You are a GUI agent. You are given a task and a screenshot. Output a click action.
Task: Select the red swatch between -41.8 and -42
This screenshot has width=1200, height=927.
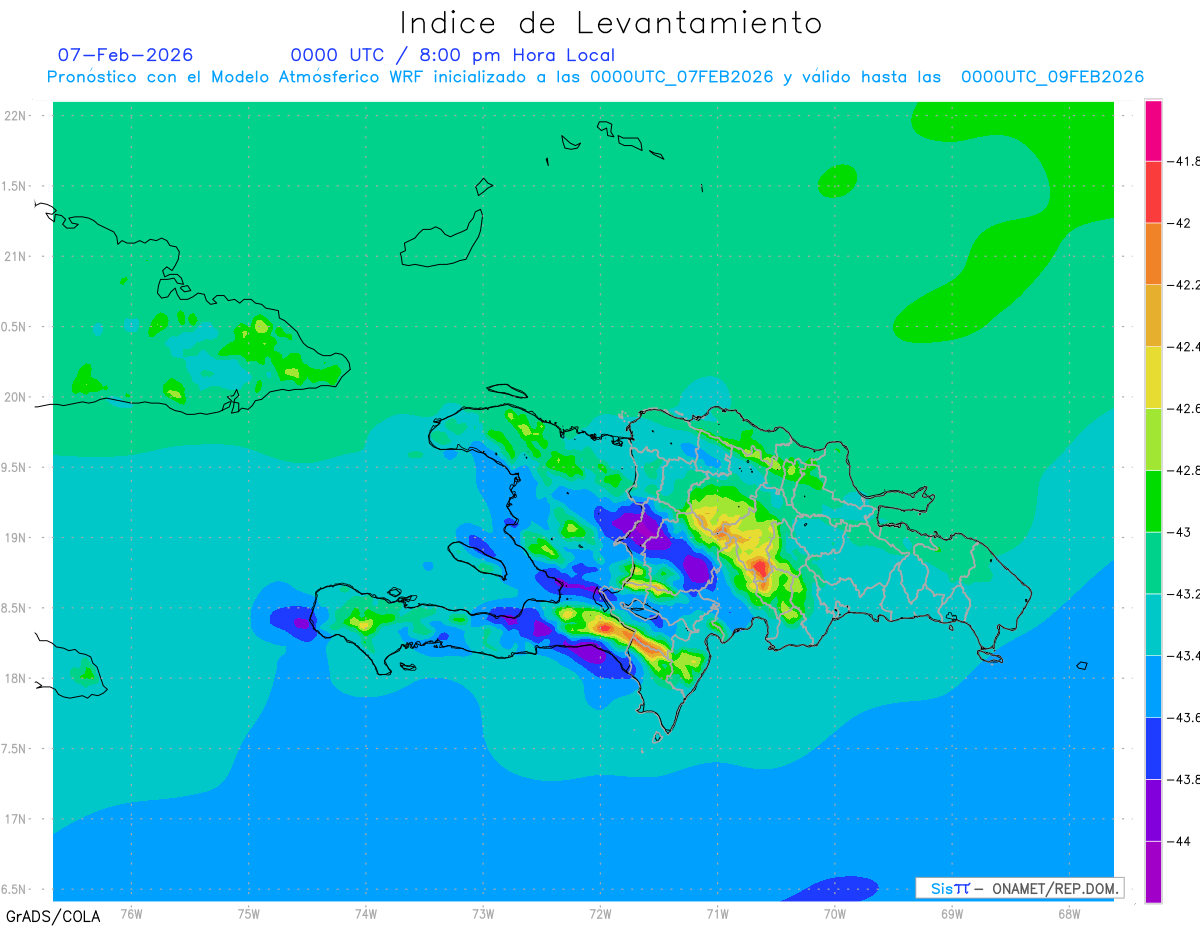(x=1153, y=191)
